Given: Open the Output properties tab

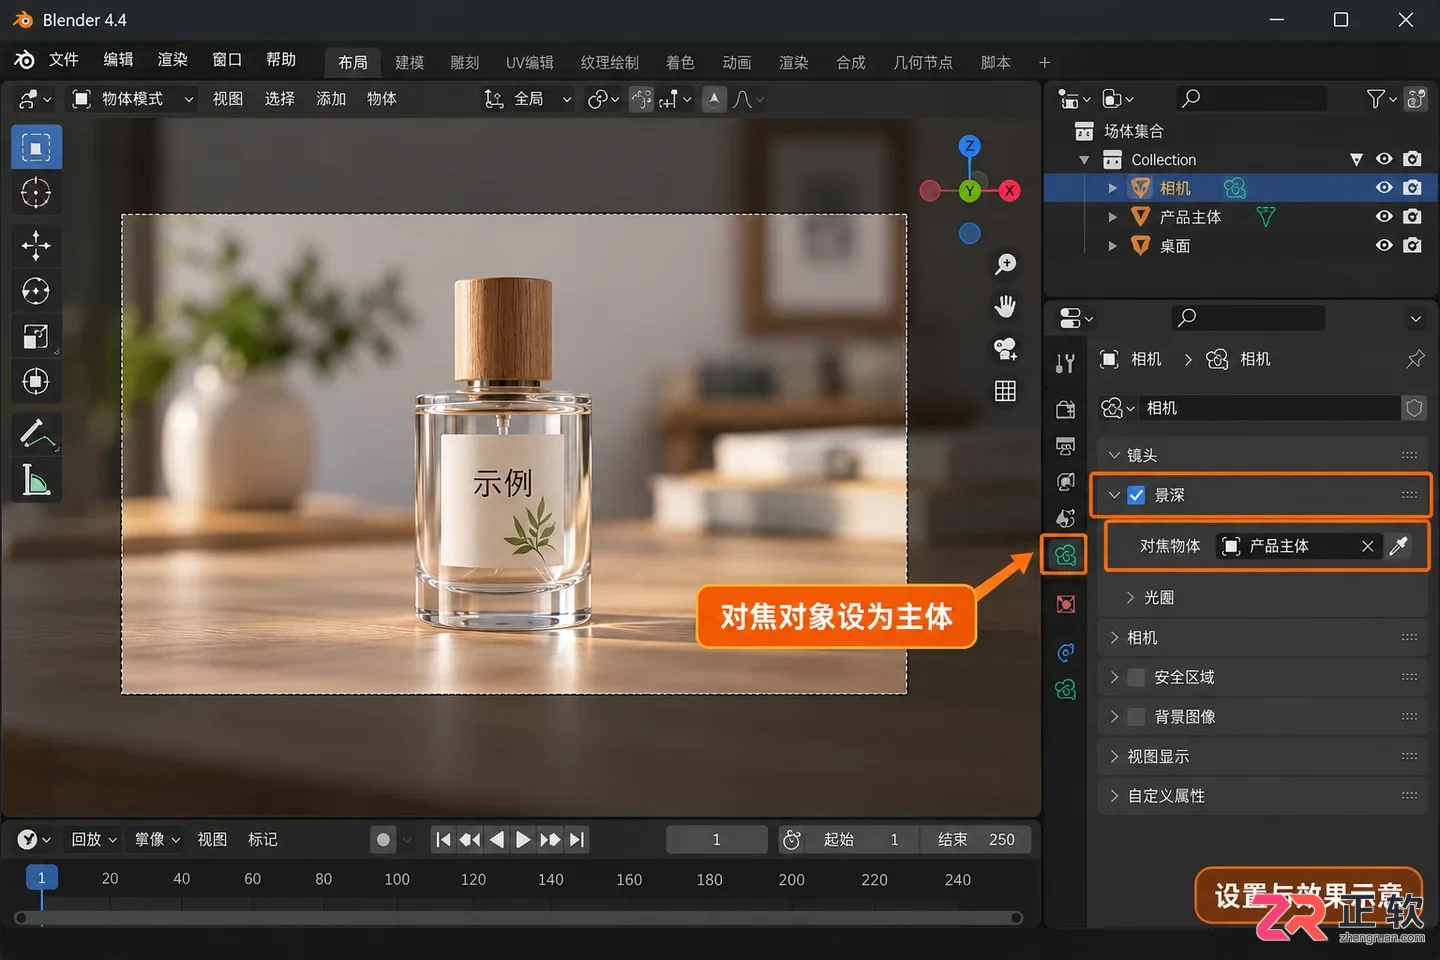Looking at the screenshot, I should pos(1065,446).
